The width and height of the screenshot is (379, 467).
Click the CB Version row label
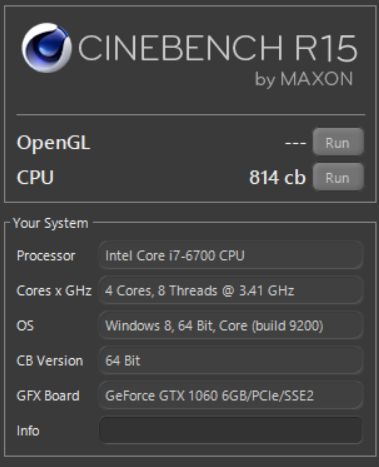tap(50, 361)
